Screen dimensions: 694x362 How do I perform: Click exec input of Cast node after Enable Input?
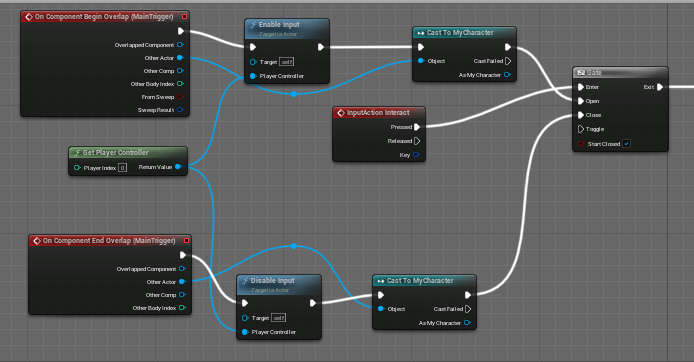pos(421,47)
